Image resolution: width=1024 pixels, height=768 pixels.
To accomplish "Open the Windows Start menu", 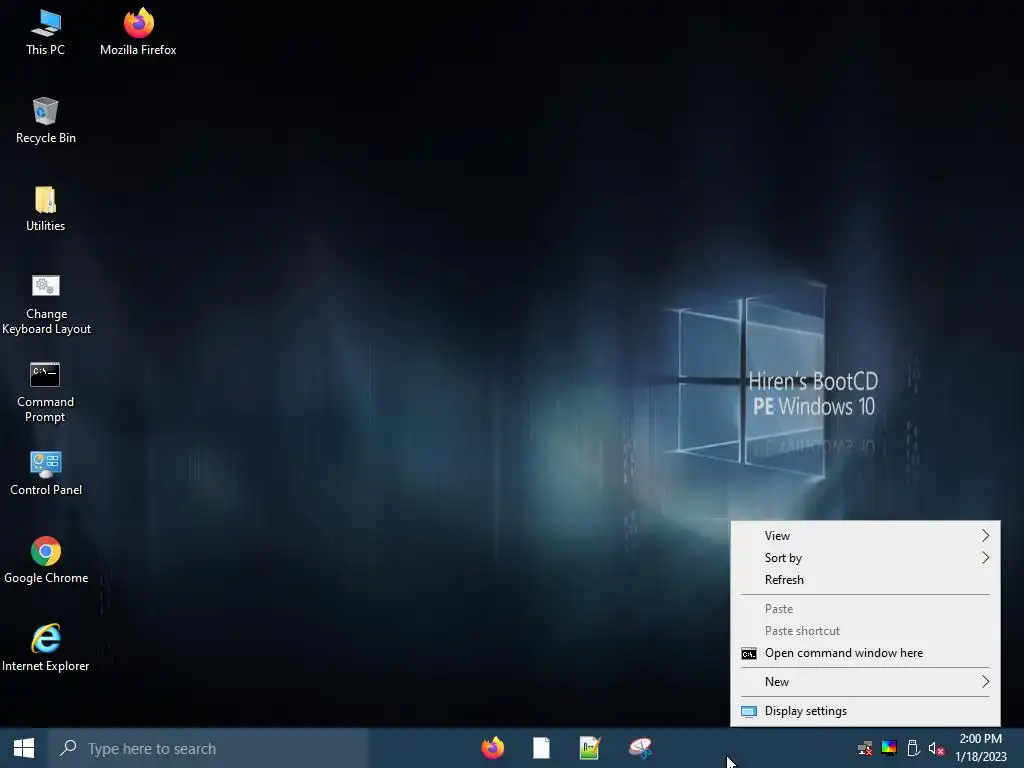I will point(24,748).
